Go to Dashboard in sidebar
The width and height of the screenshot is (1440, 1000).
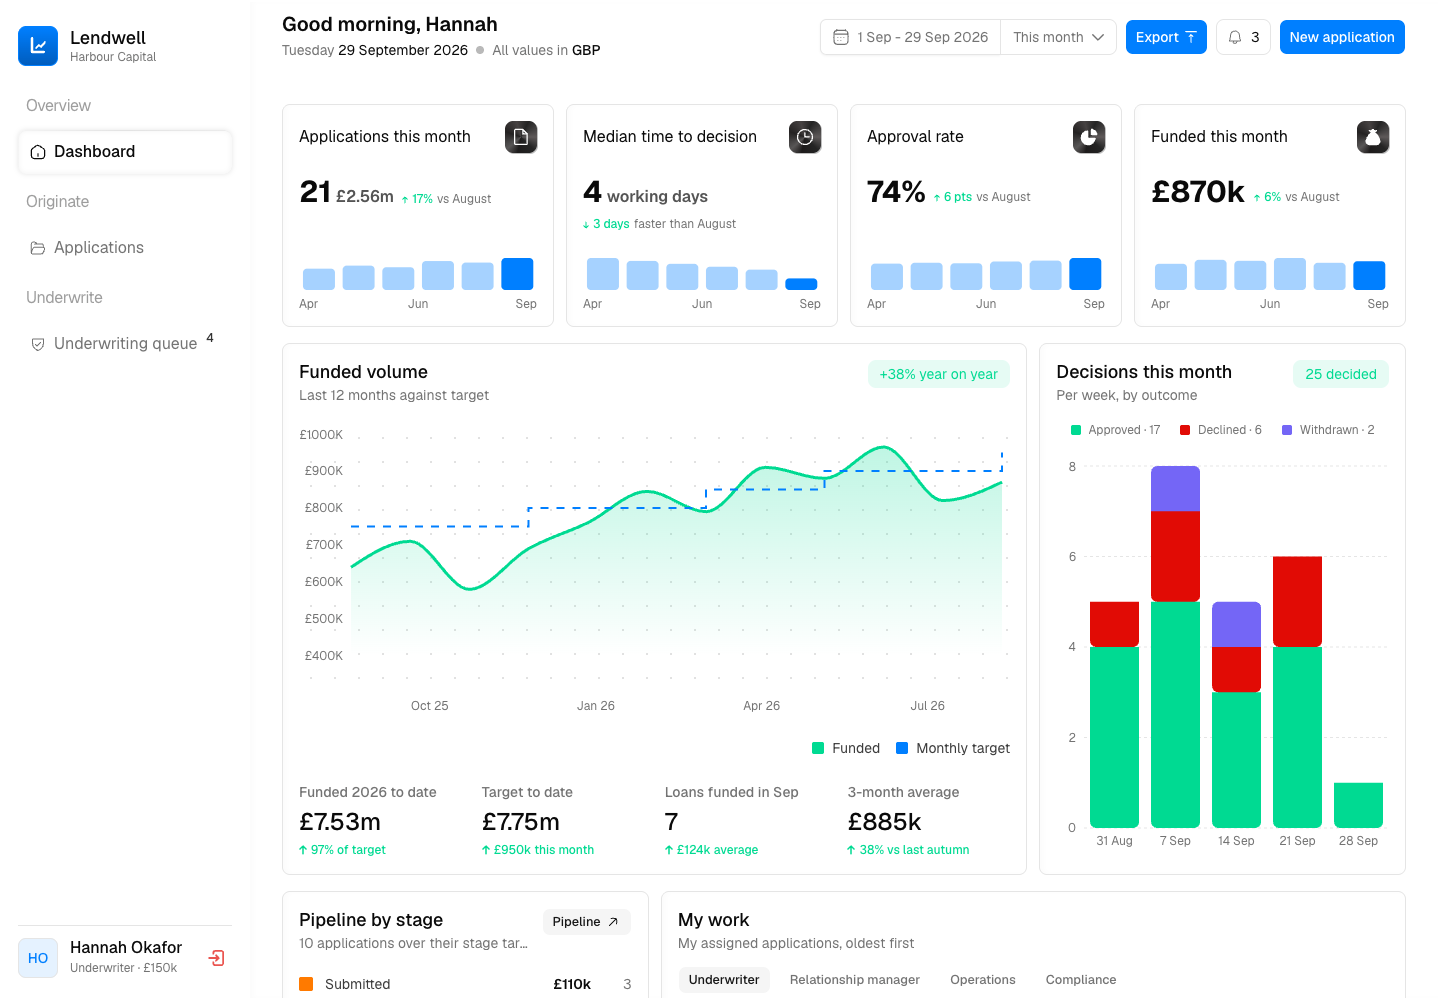click(125, 152)
